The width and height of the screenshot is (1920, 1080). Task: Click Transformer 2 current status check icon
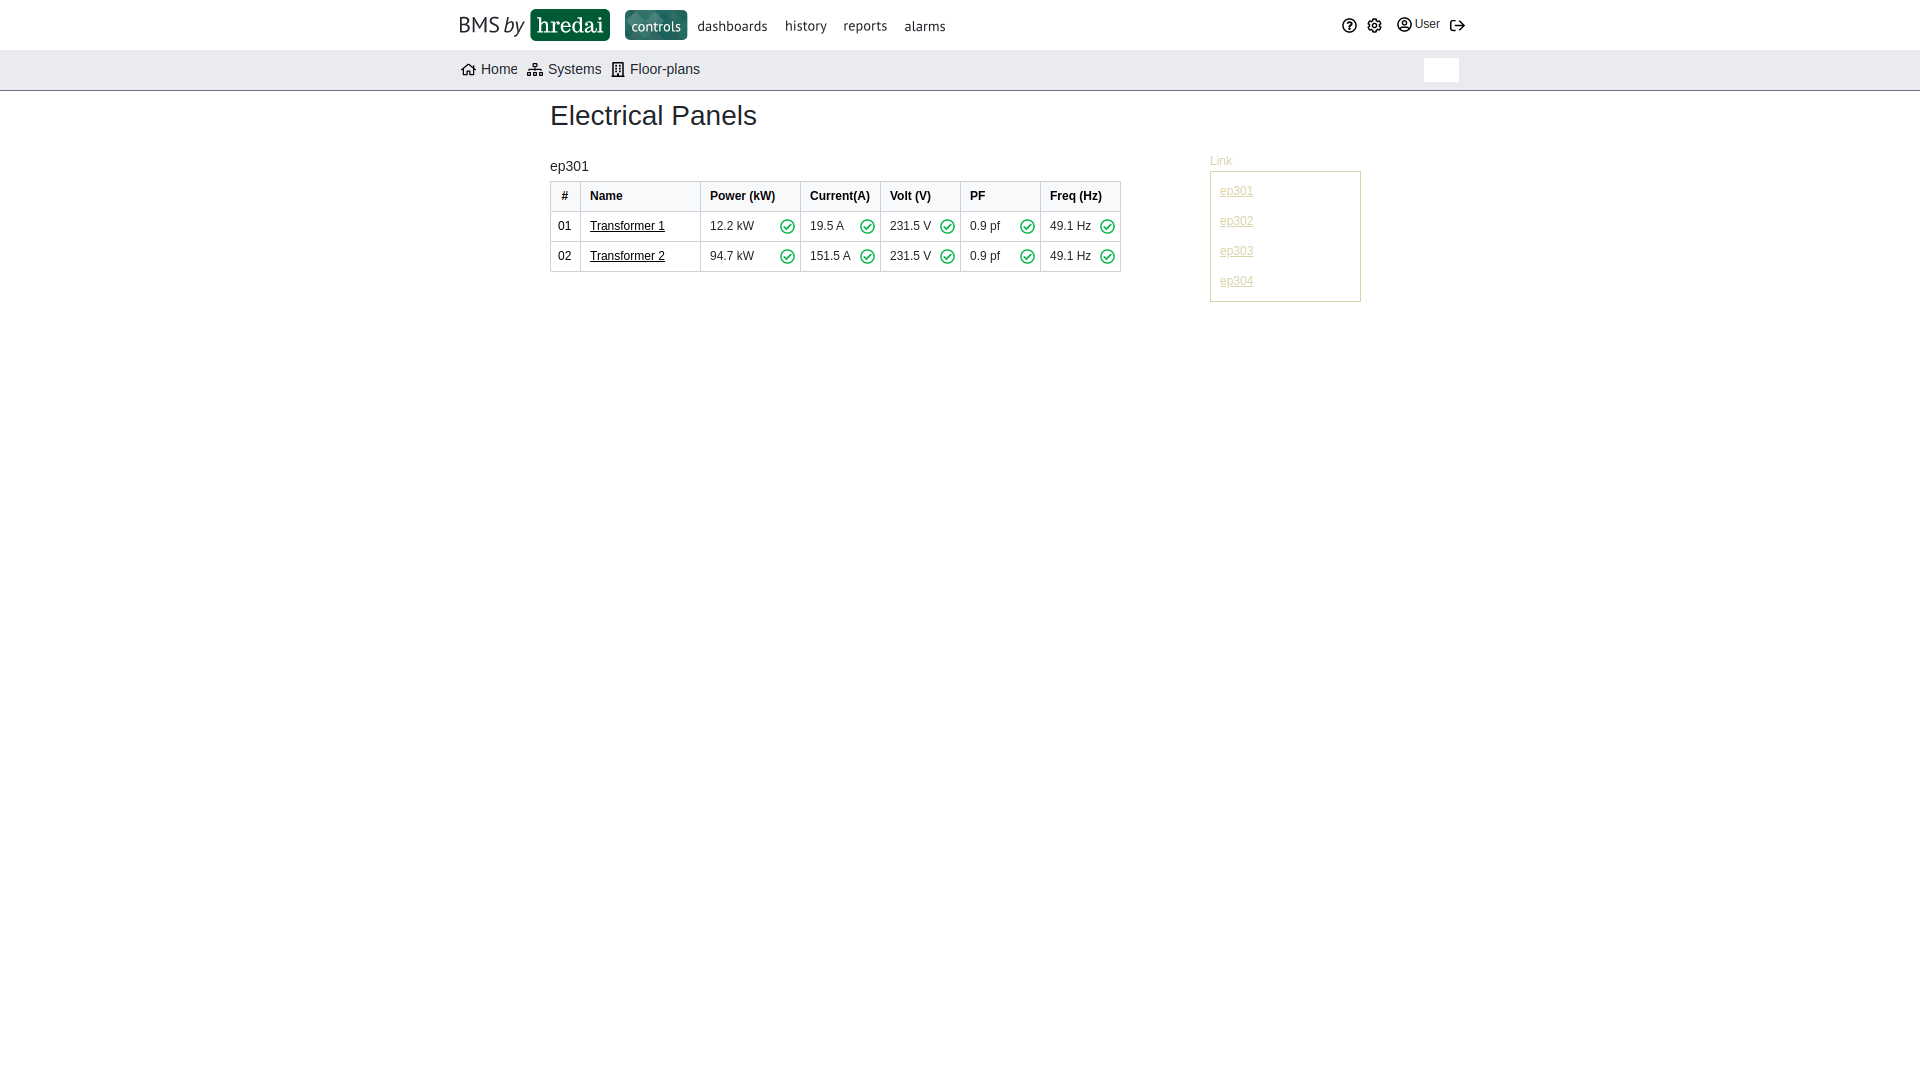[867, 257]
